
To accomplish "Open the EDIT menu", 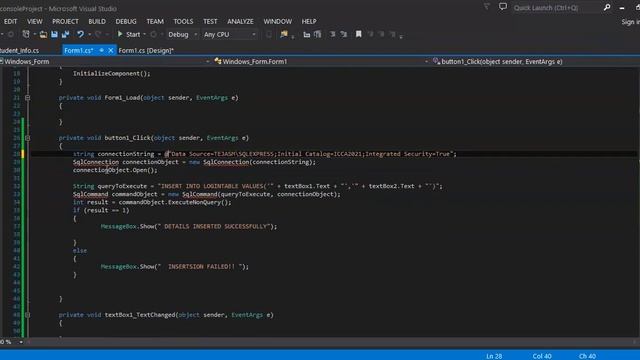I will [x=11, y=21].
